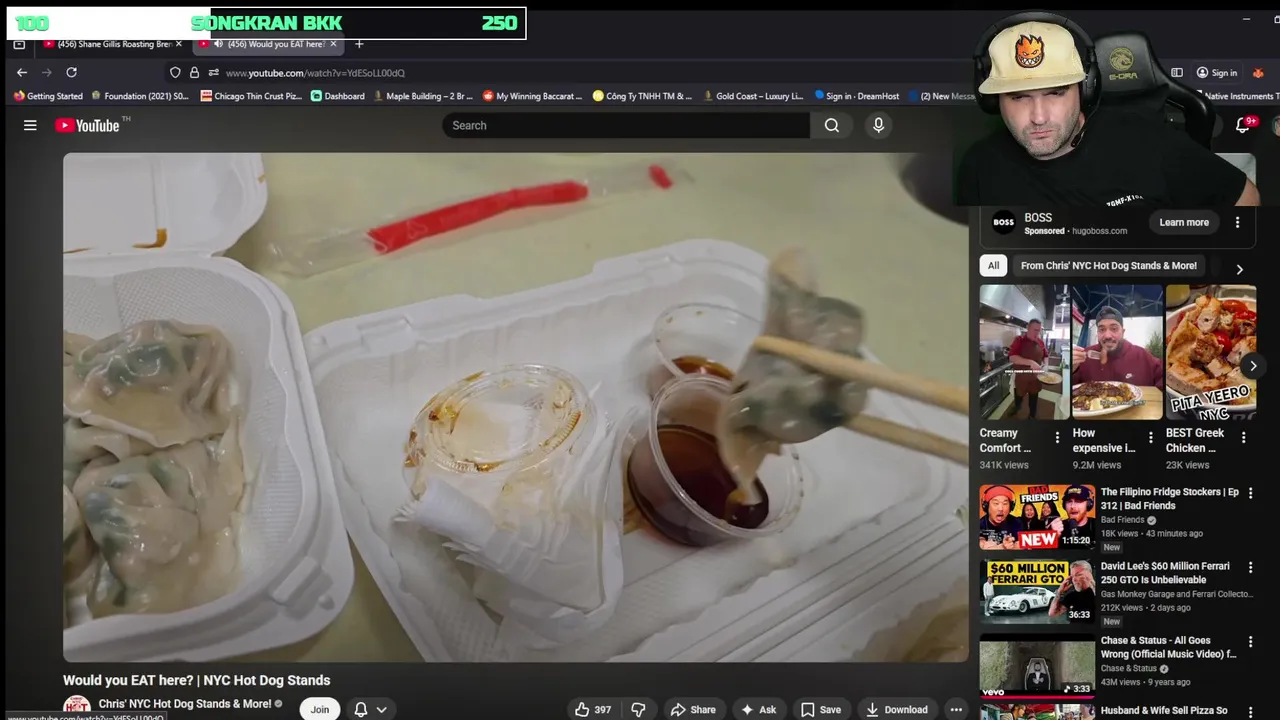The image size is (1280, 720).
Task: Mute the playing tab's speaker icon
Action: point(218,44)
